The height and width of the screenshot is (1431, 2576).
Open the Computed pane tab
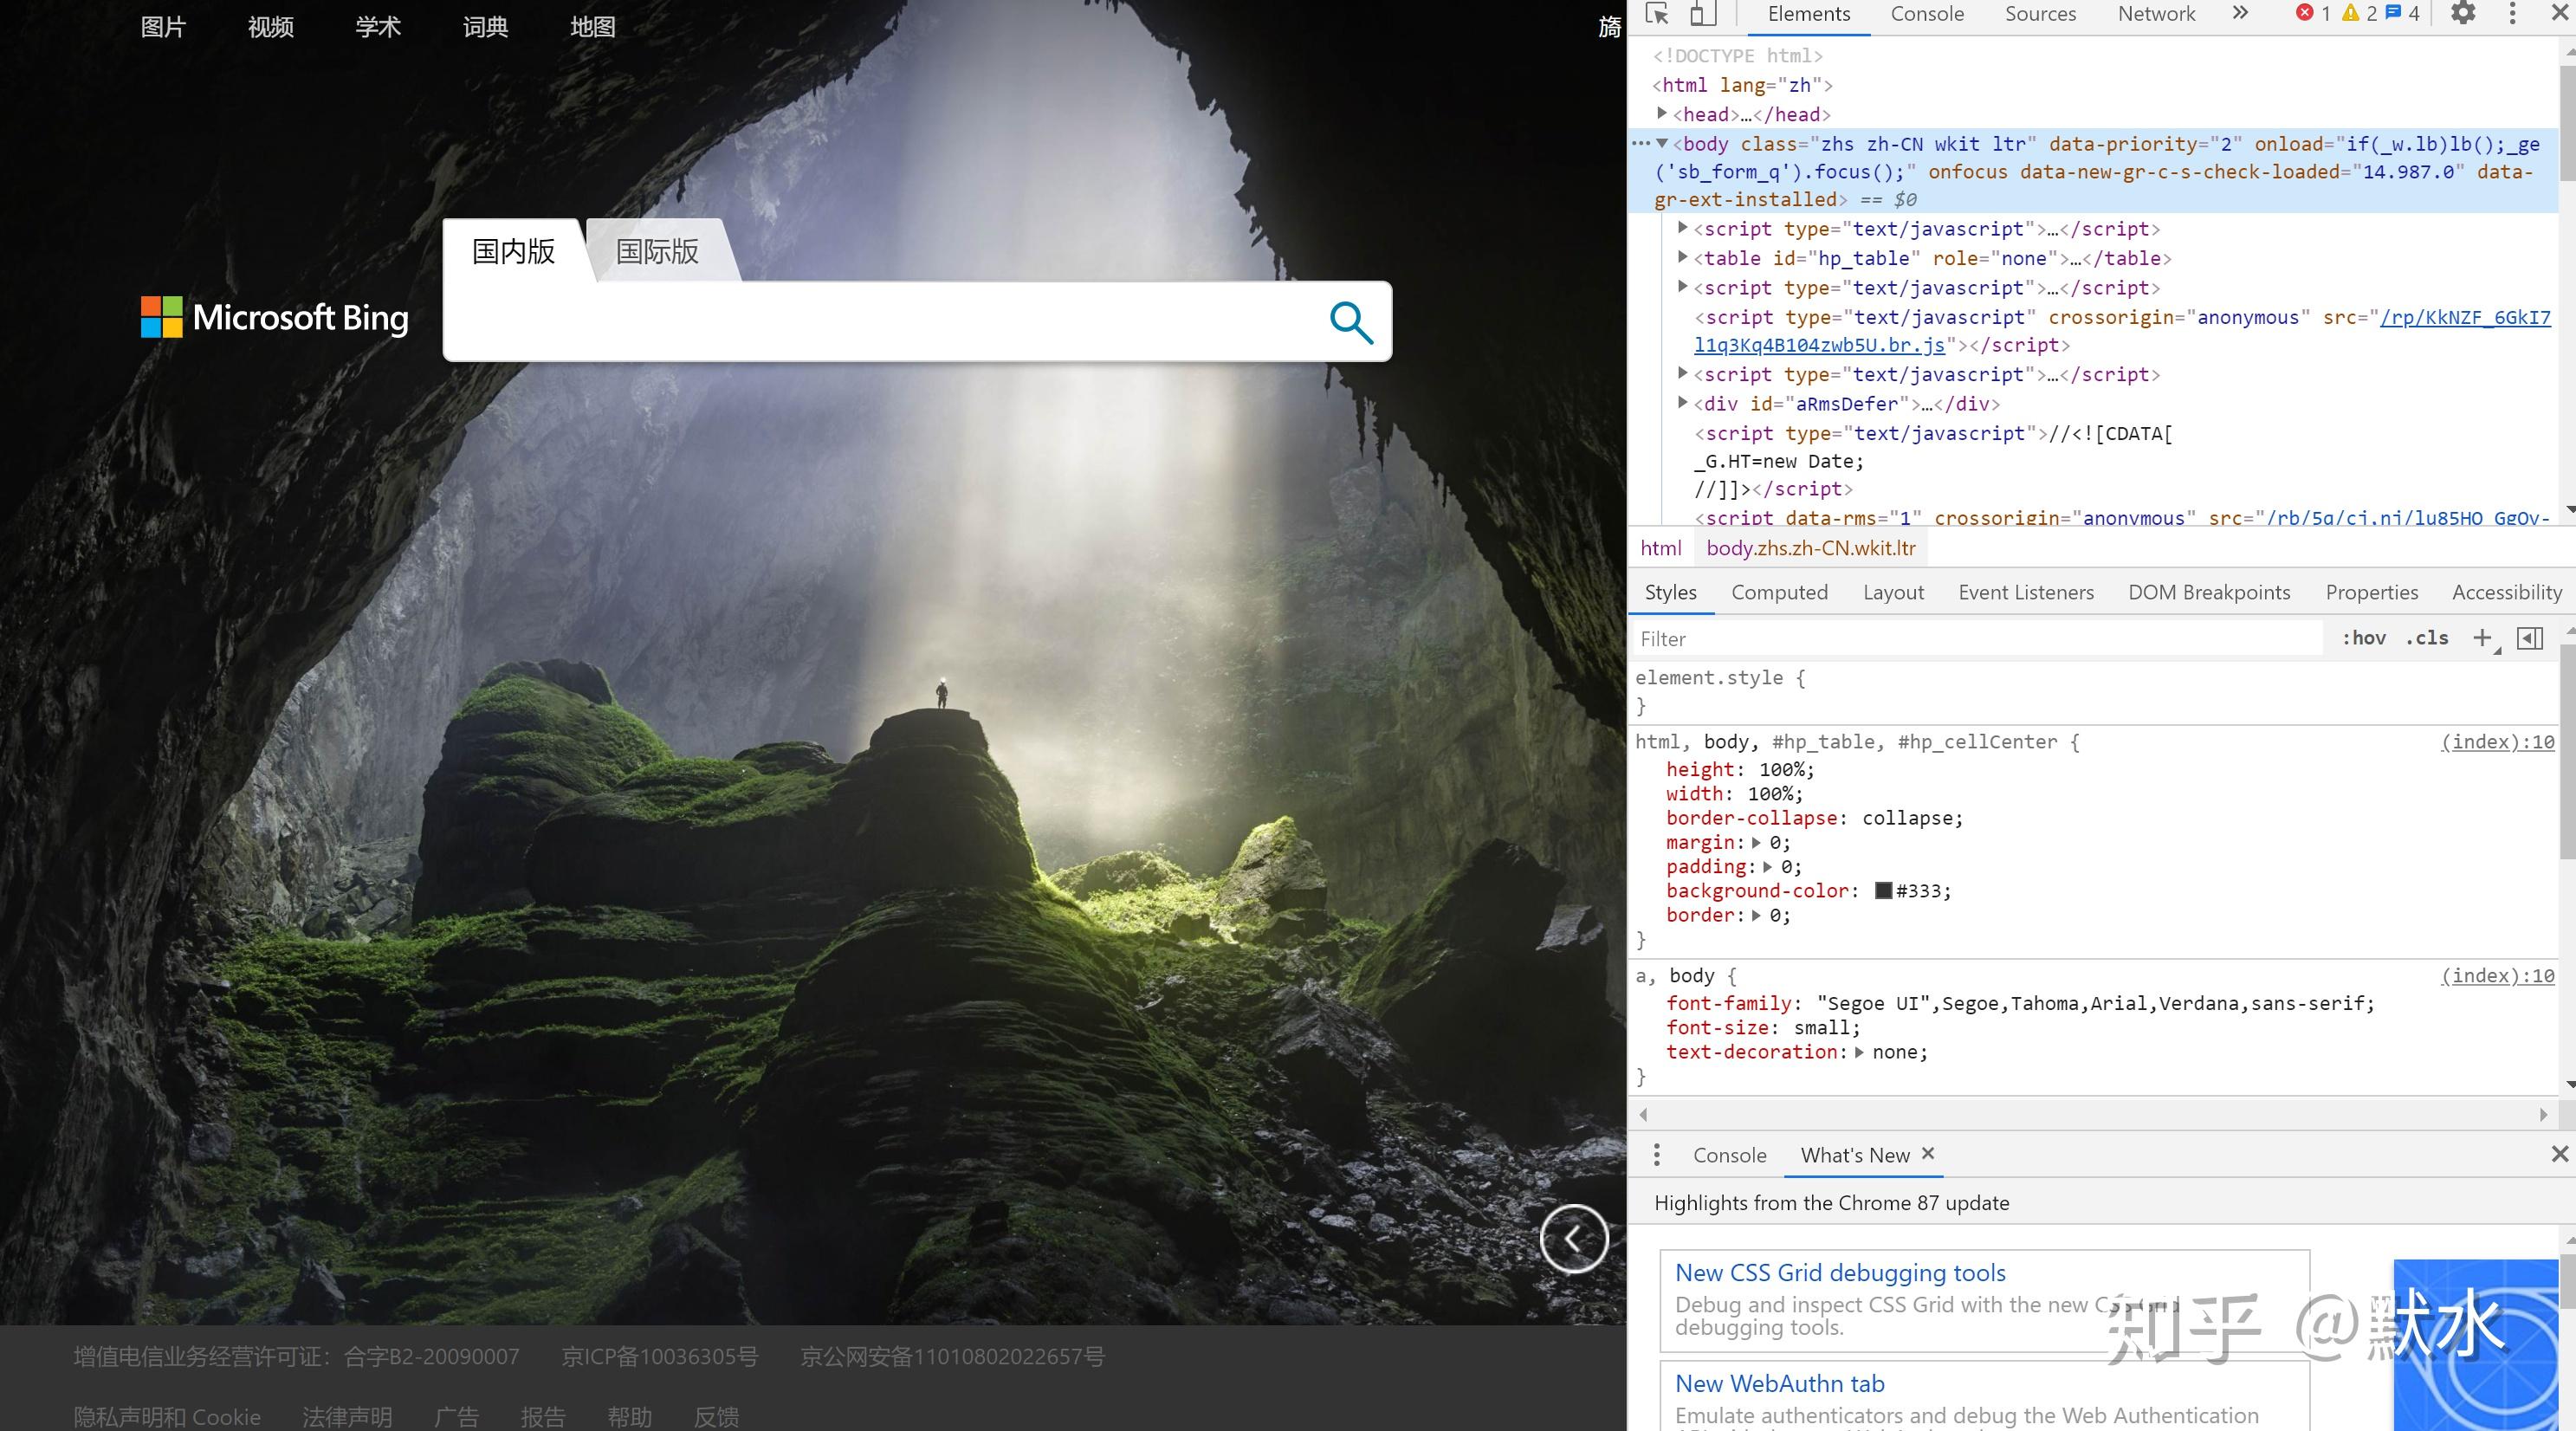[1779, 592]
